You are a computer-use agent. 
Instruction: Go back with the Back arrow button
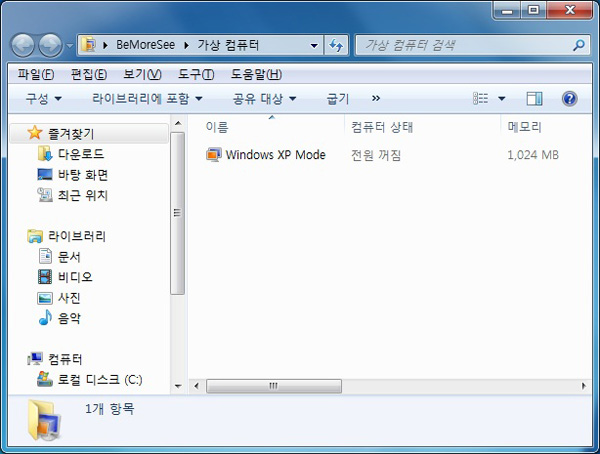tap(23, 46)
